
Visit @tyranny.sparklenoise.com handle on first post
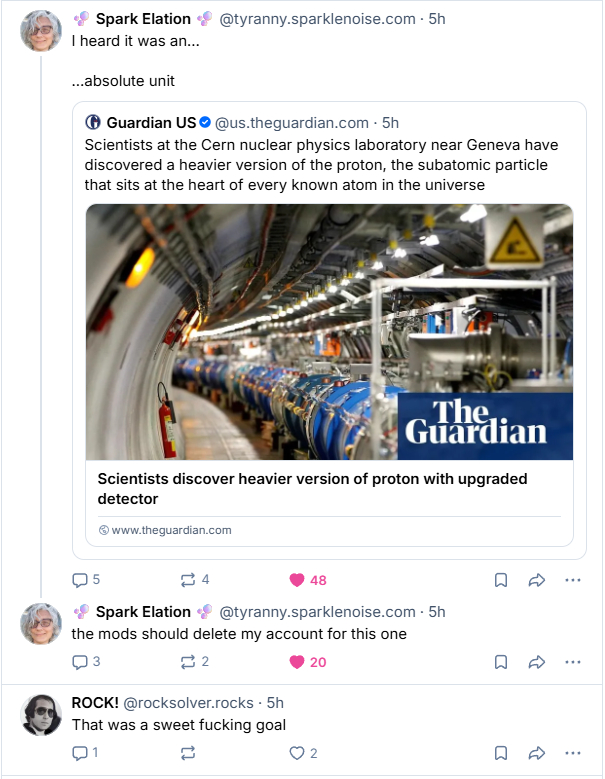tap(317, 19)
